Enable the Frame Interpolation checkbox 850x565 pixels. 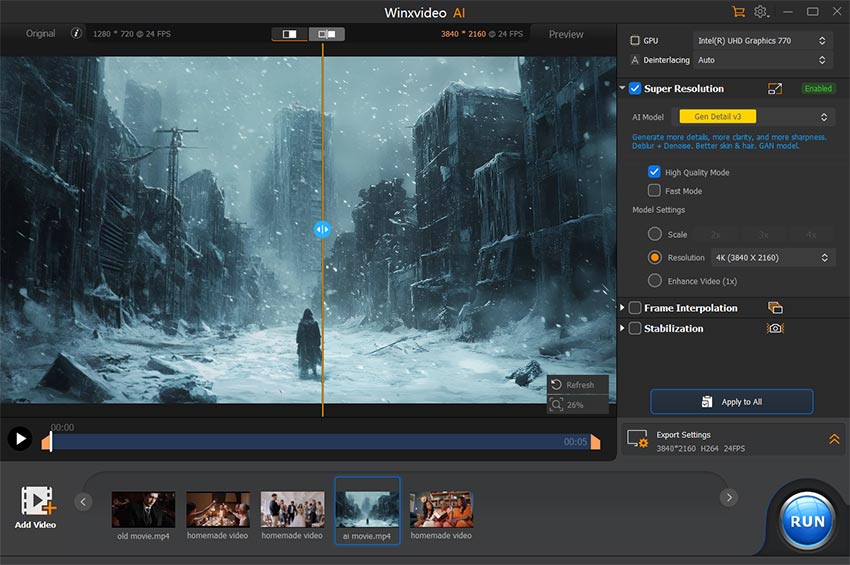[635, 308]
